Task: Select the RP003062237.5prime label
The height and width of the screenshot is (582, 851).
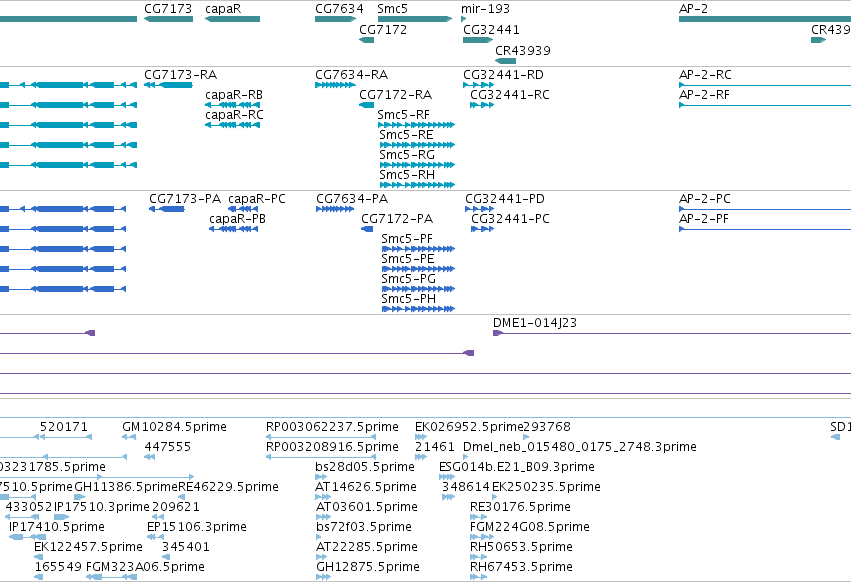Action: 332,427
